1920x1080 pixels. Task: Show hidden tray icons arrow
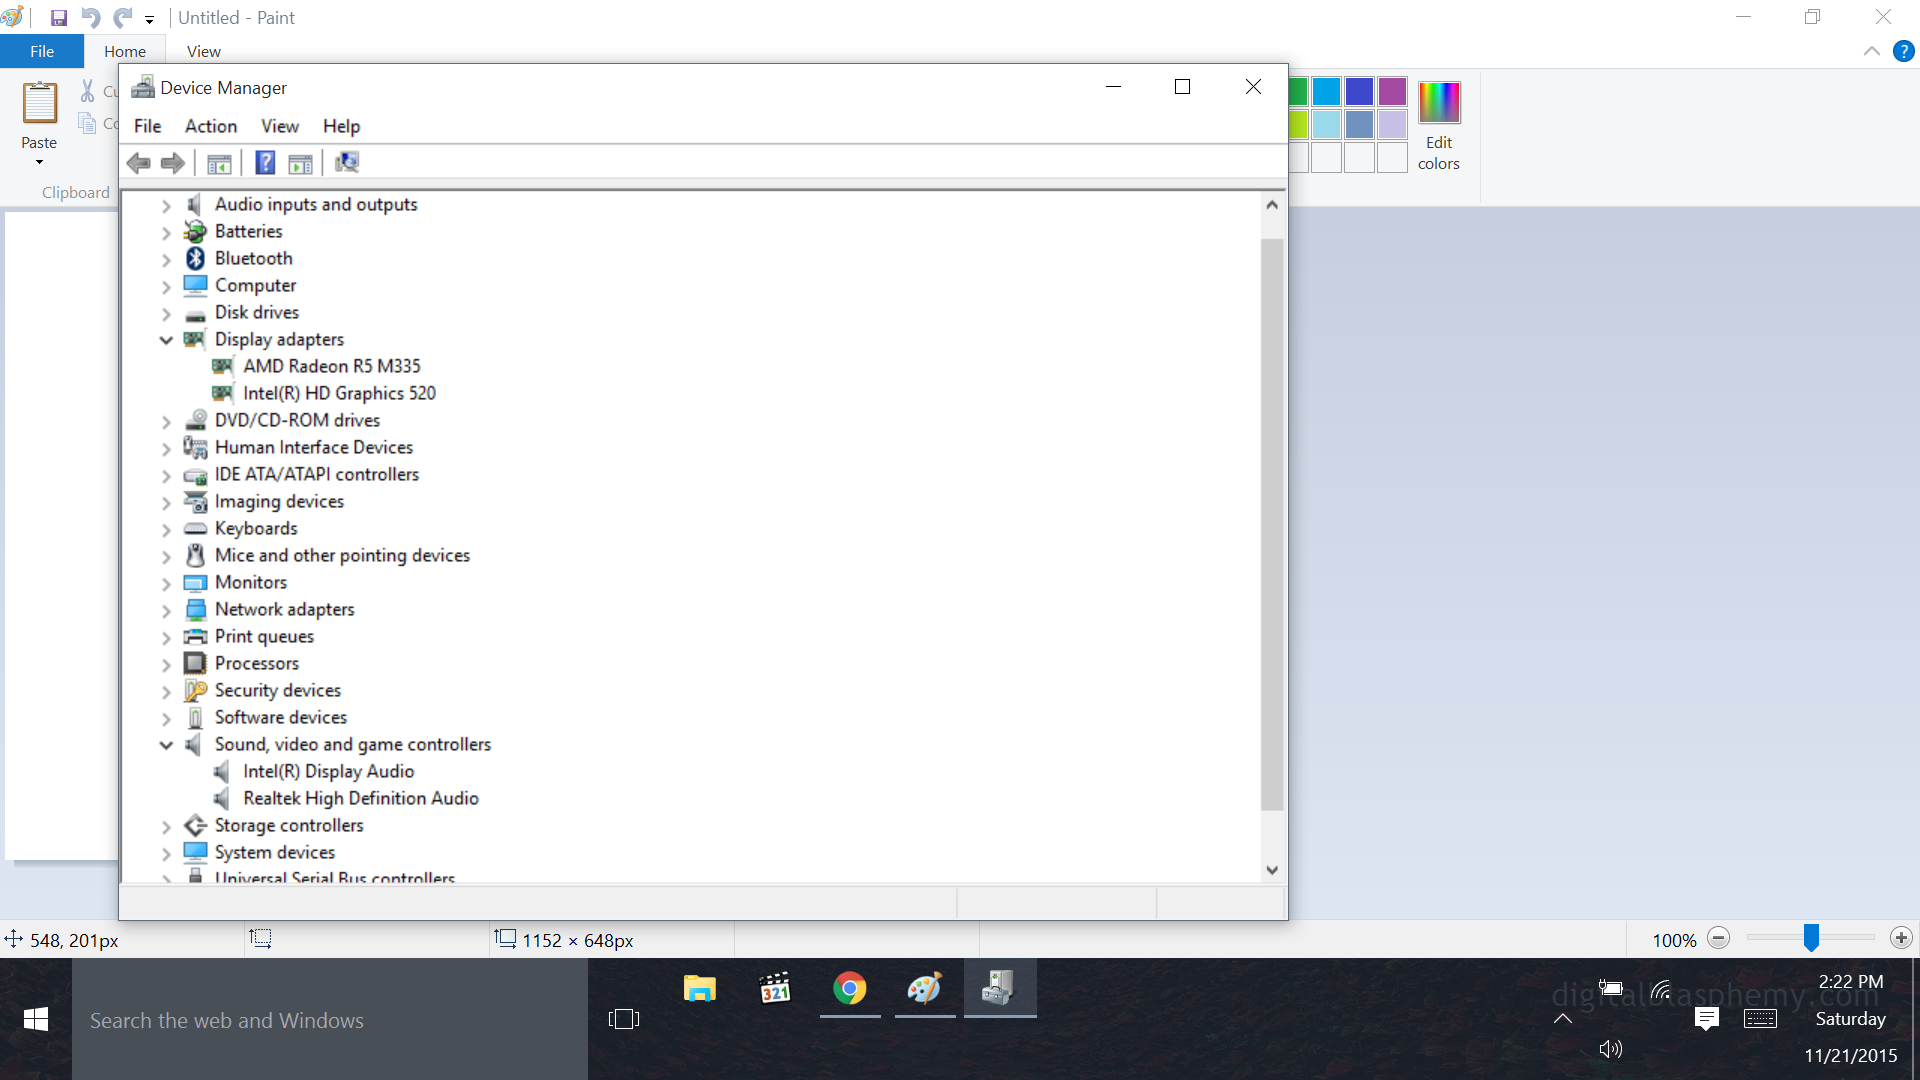click(1563, 1019)
